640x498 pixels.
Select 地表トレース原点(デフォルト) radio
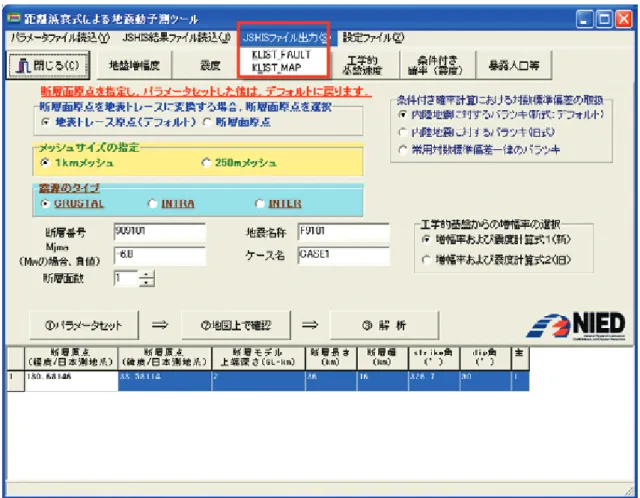tap(46, 122)
